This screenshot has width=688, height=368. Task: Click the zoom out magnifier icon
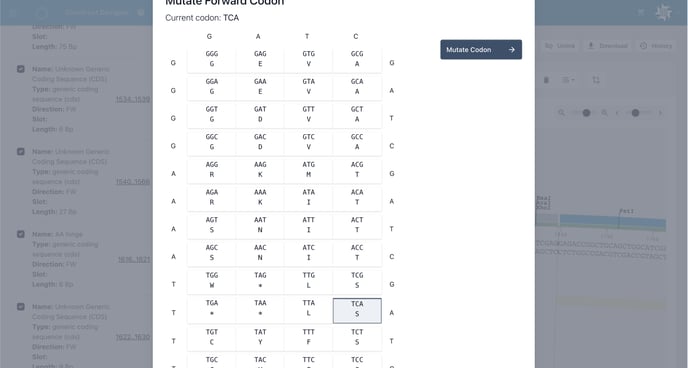coord(561,113)
